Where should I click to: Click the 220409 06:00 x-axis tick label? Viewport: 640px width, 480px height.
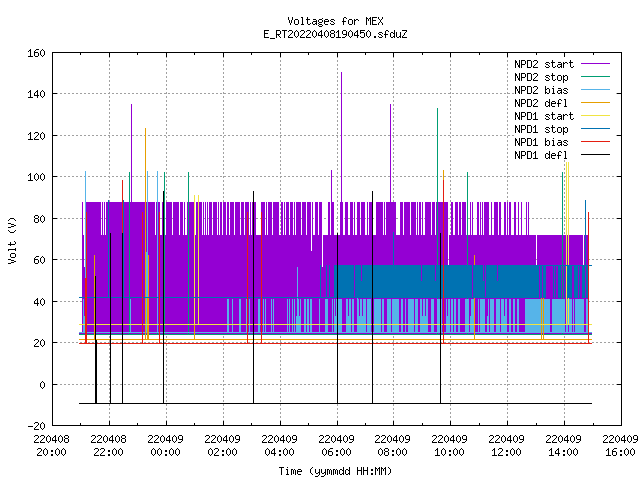[x=336, y=446]
